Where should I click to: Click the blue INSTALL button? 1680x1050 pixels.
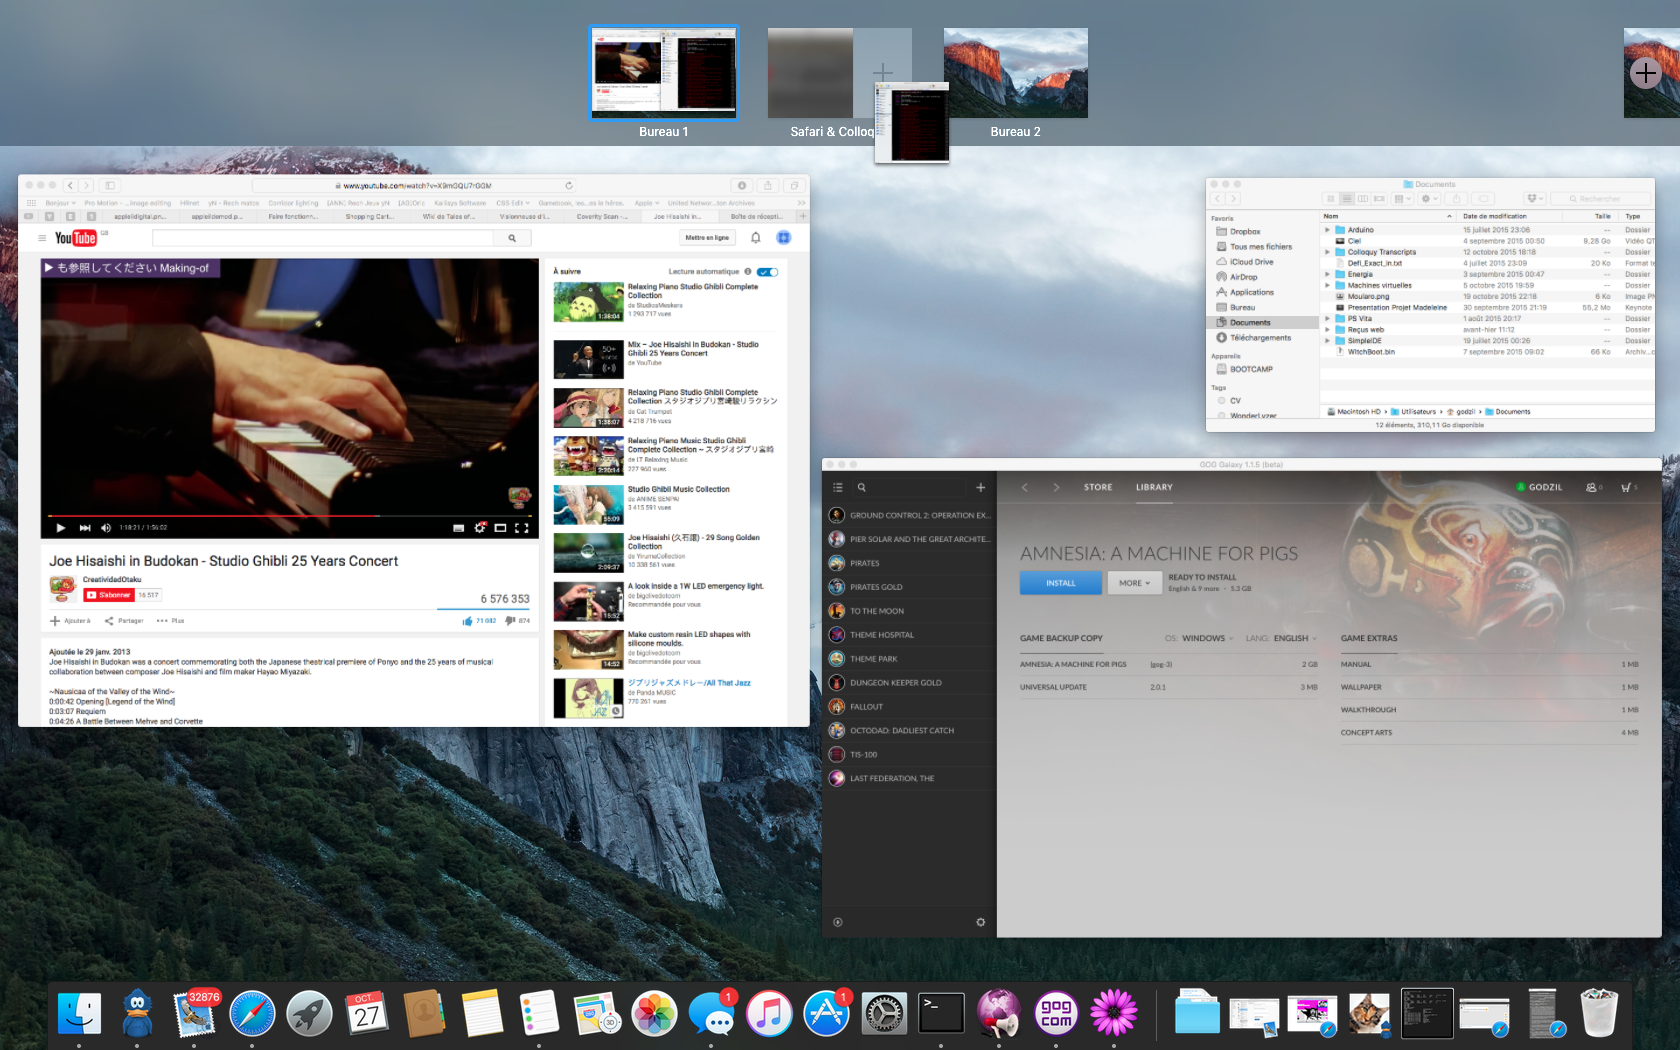pos(1060,583)
